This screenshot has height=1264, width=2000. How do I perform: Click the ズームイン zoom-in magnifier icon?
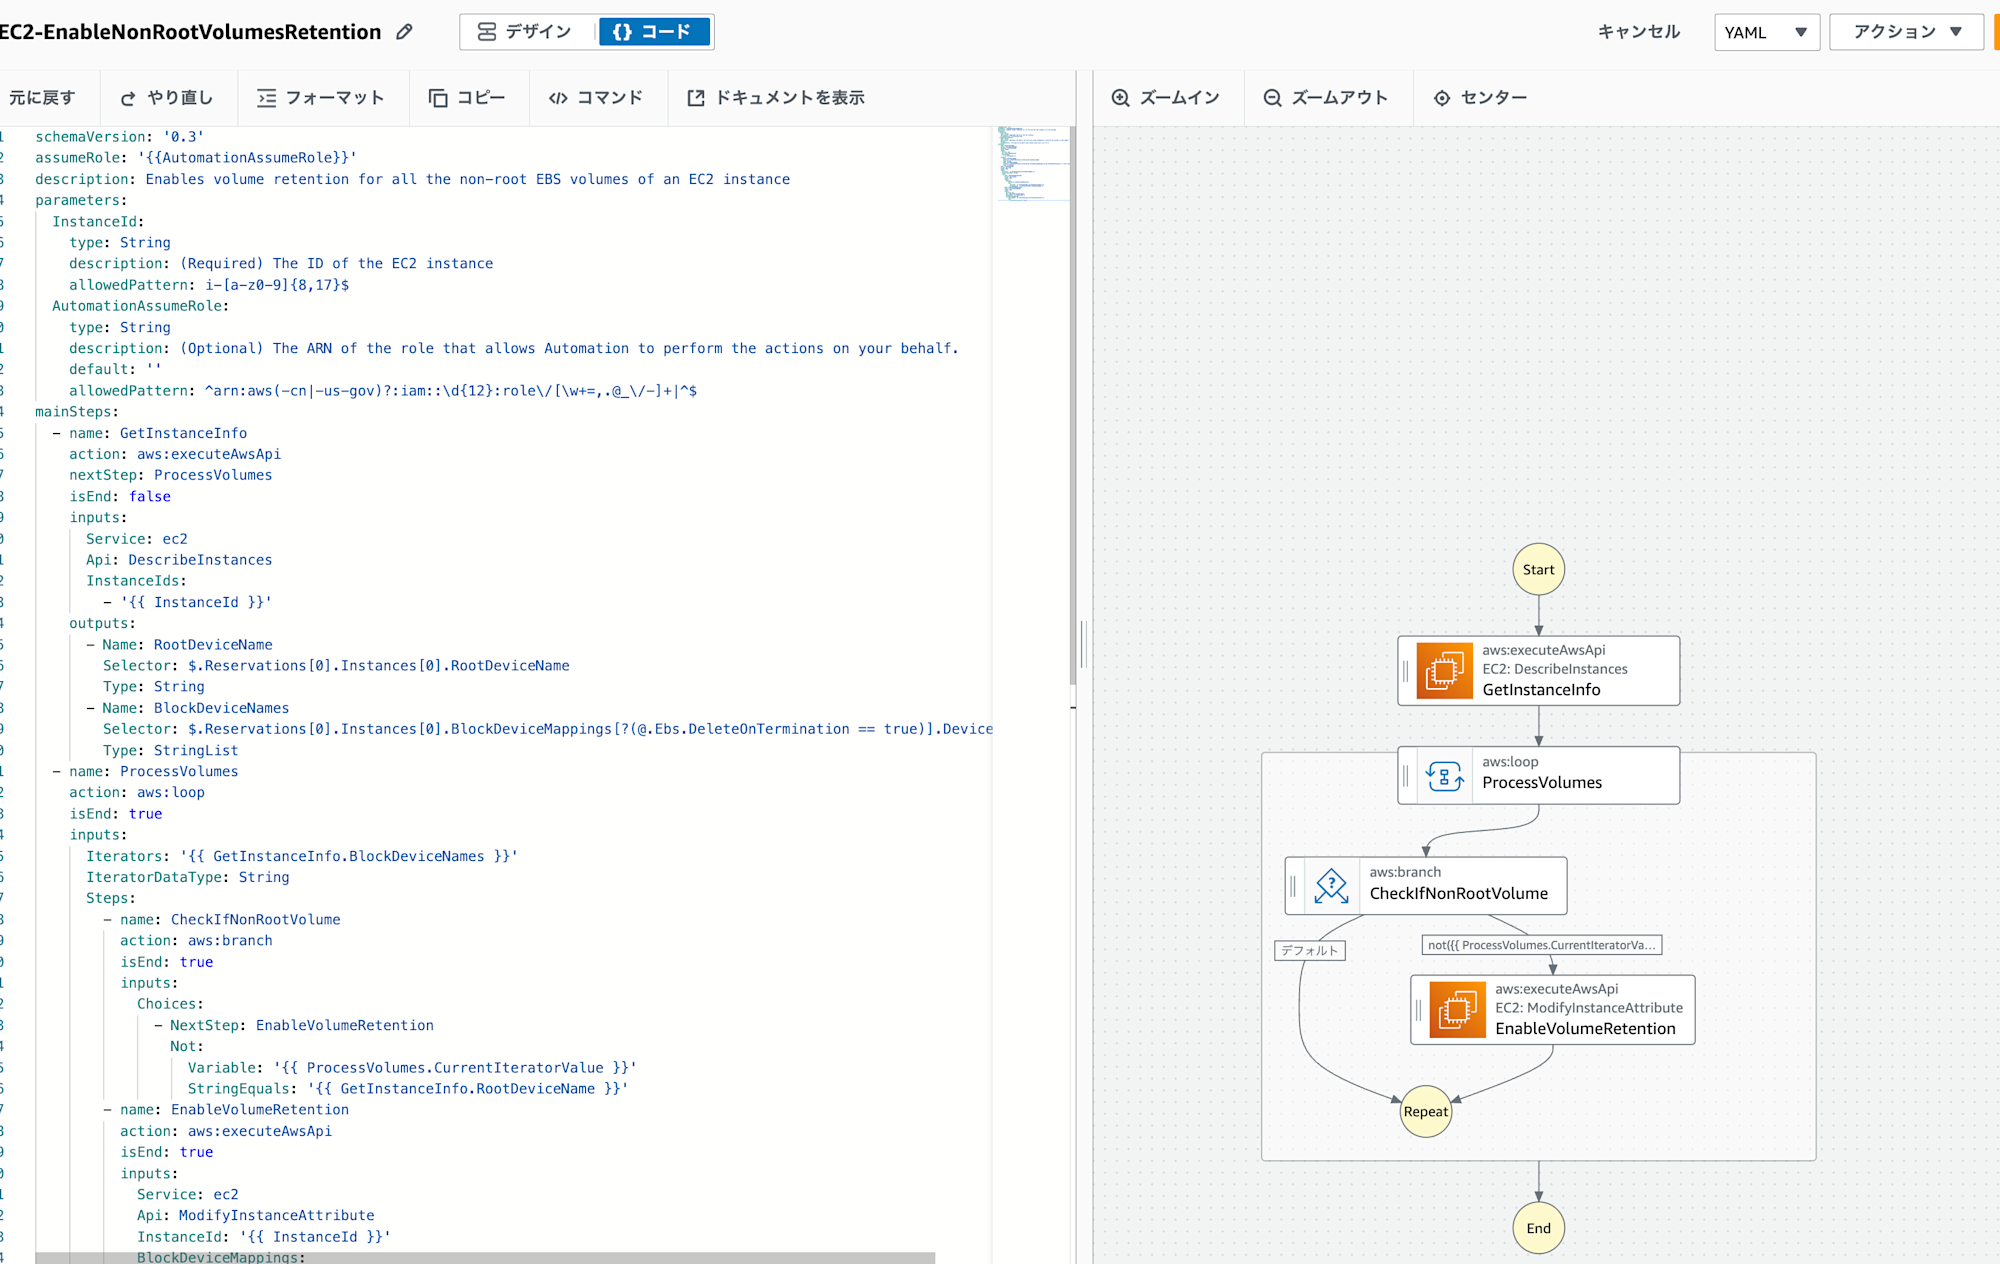pyautogui.click(x=1121, y=98)
